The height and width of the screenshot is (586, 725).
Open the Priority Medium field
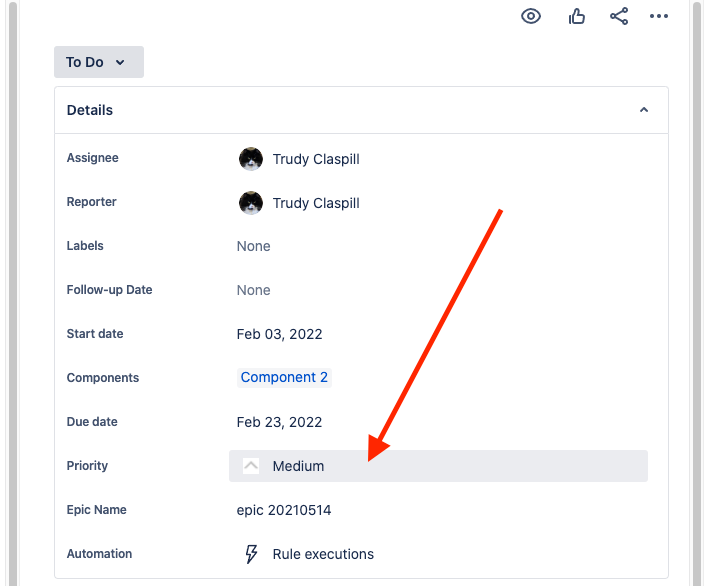[x=438, y=466]
